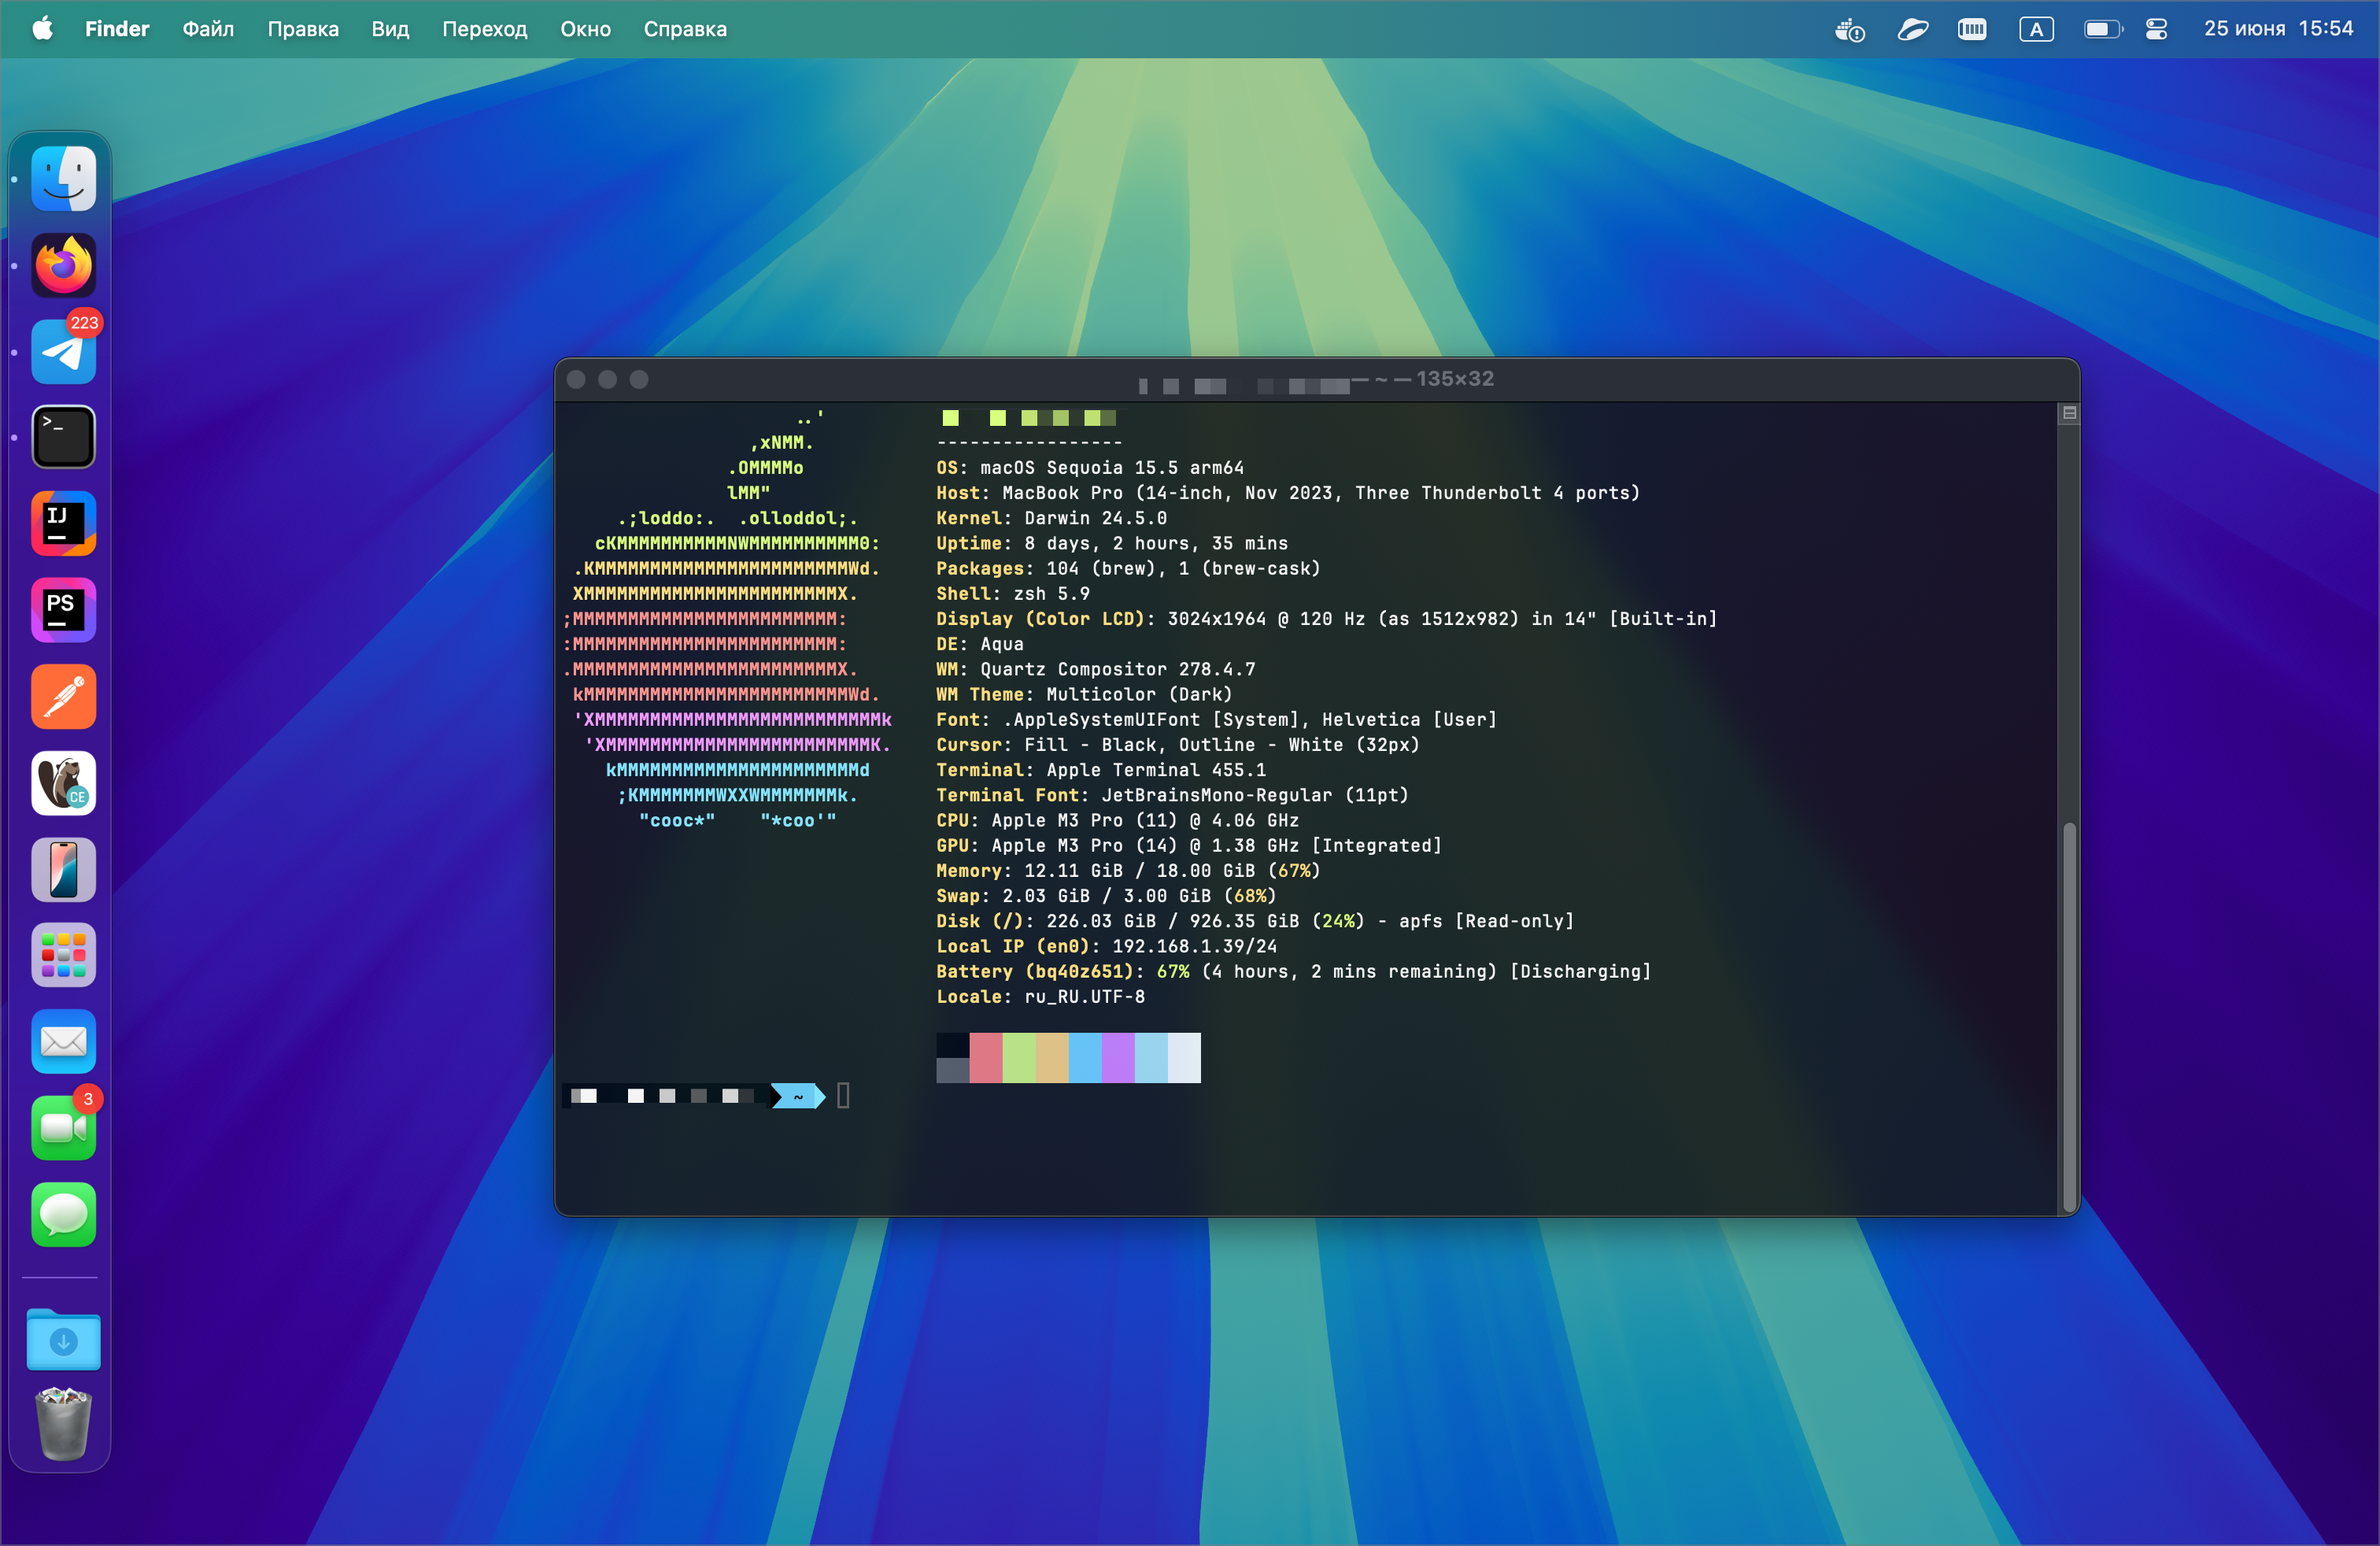Launch IntelliJ IDEA from the dock
Image resolution: width=2380 pixels, height=1546 pixels.
coord(63,523)
